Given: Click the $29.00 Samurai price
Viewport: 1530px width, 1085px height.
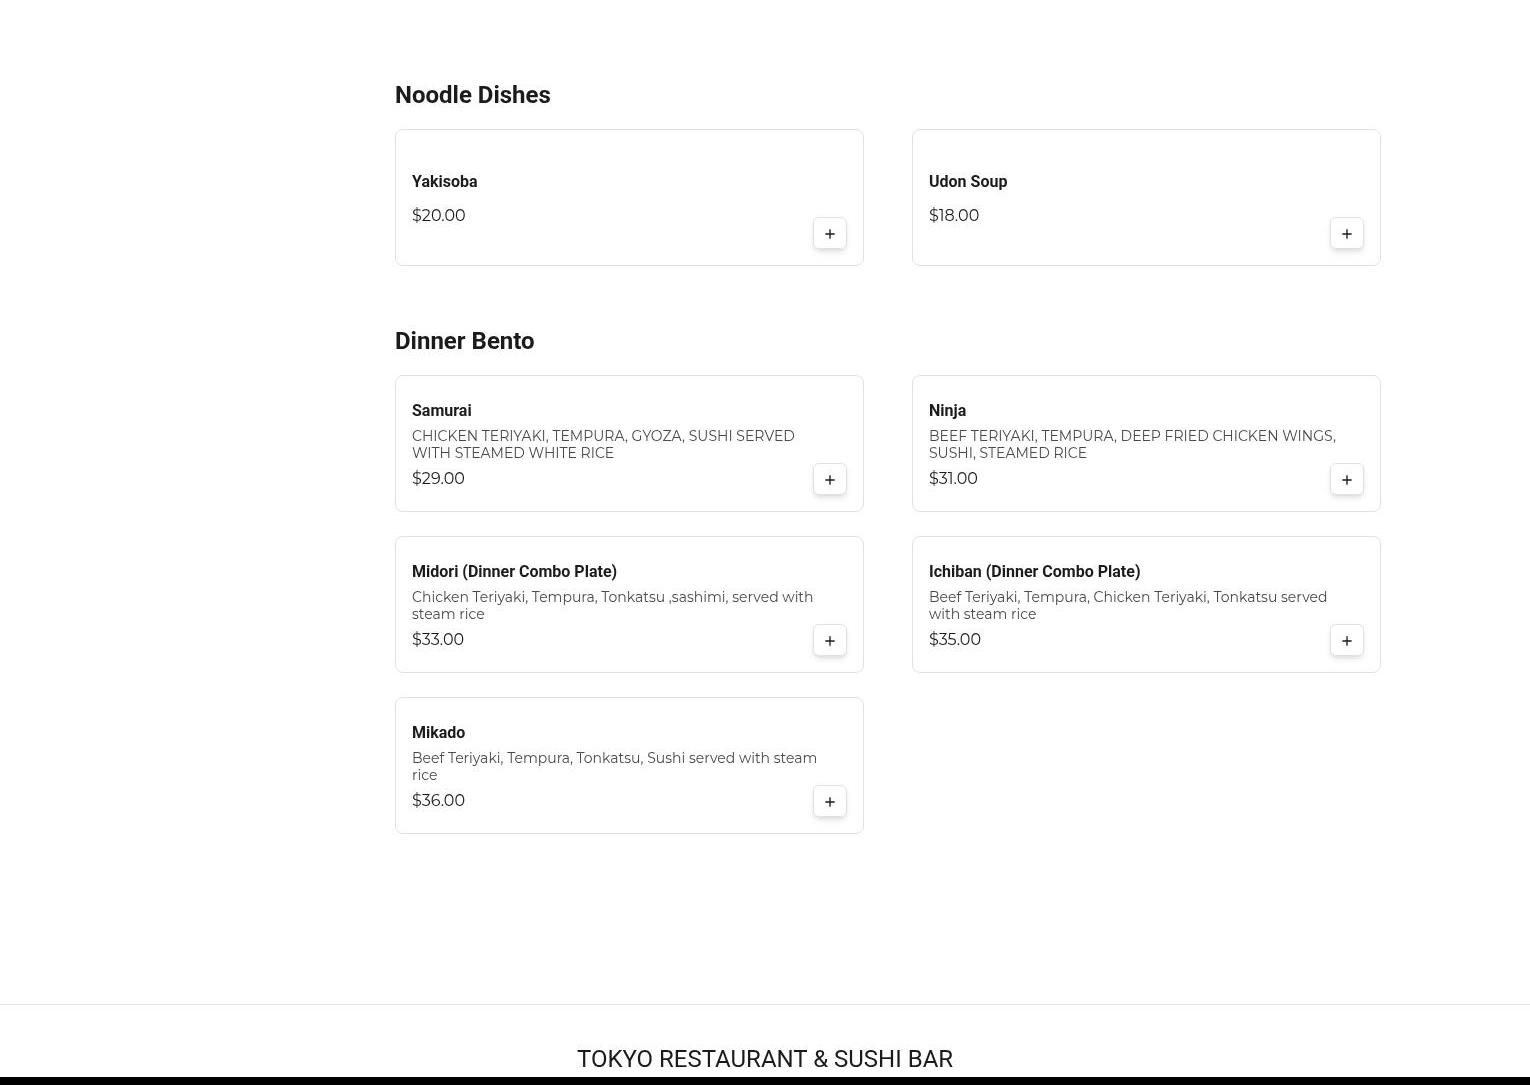Looking at the screenshot, I should (438, 478).
